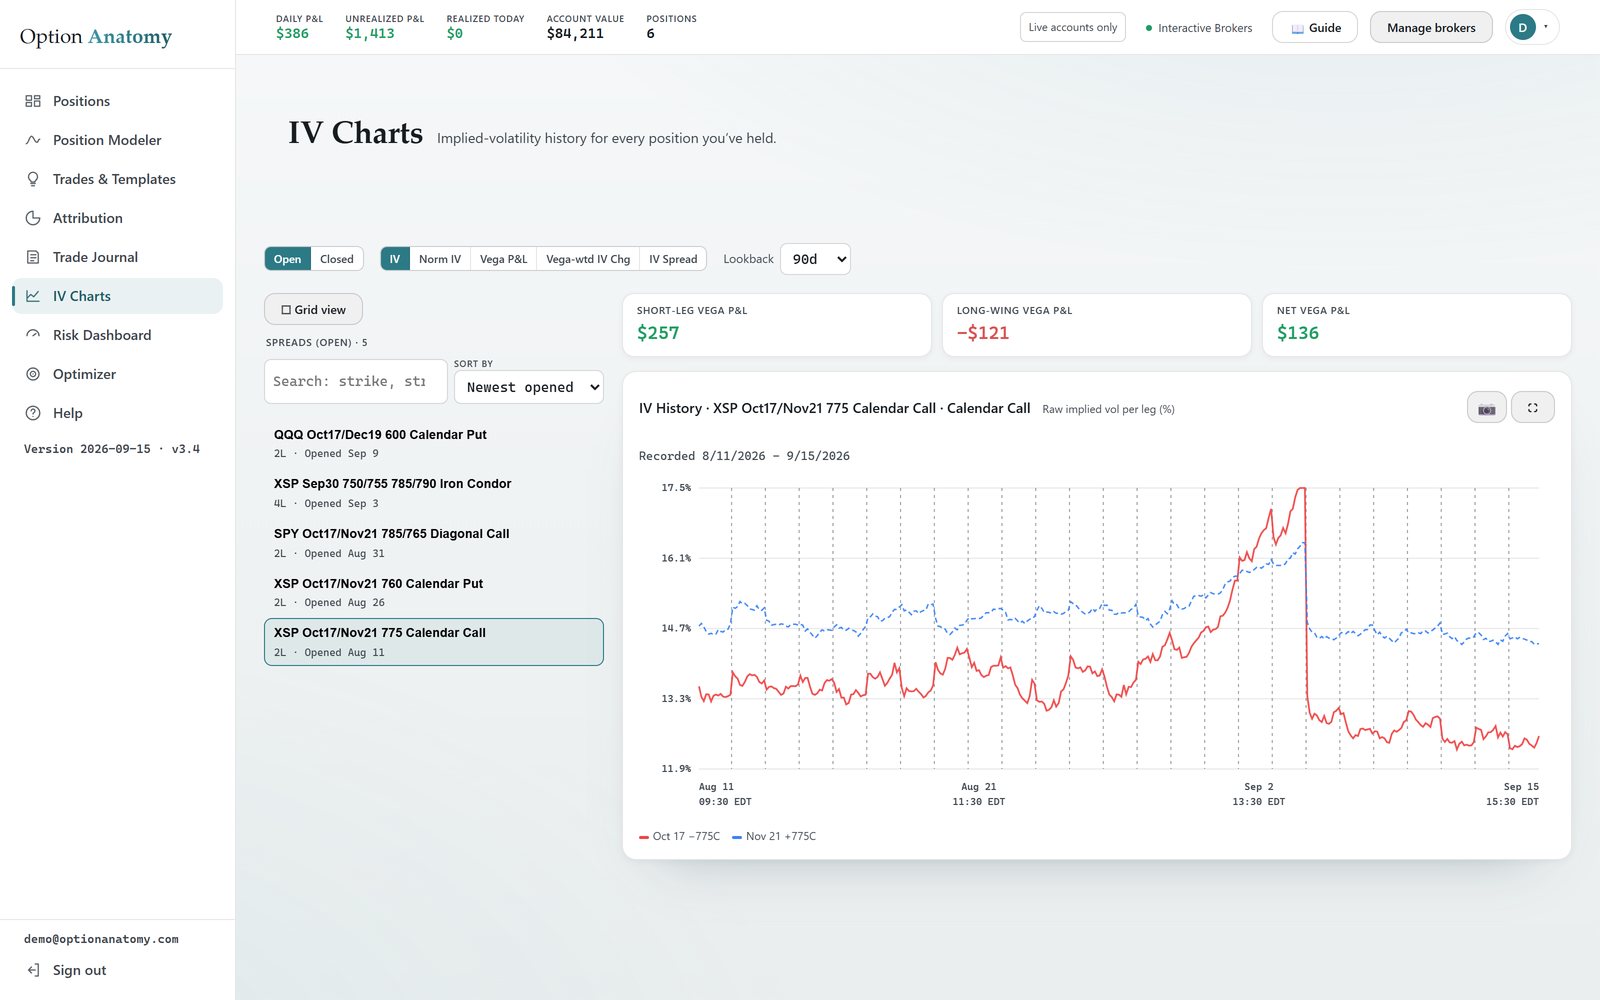The image size is (1600, 1000).
Task: Select the Vega-wtd IV Chg tab
Action: click(588, 259)
